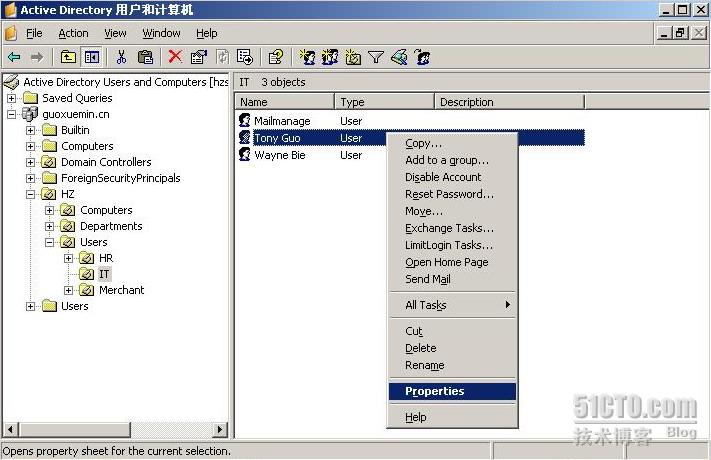Click the Refresh toolbar icon
This screenshot has width=711, height=460.
222,57
